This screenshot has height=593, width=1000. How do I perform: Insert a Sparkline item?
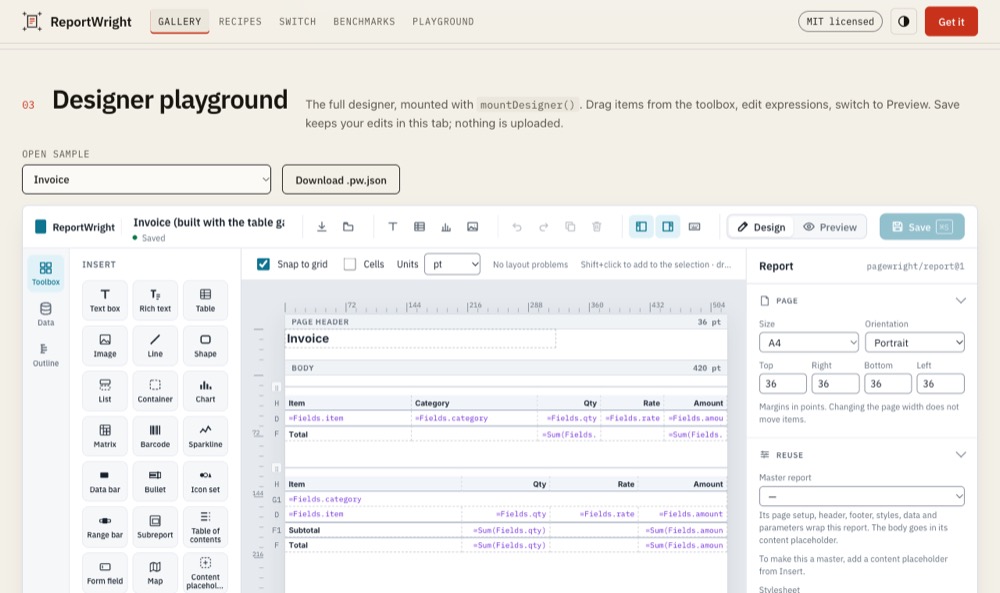205,436
